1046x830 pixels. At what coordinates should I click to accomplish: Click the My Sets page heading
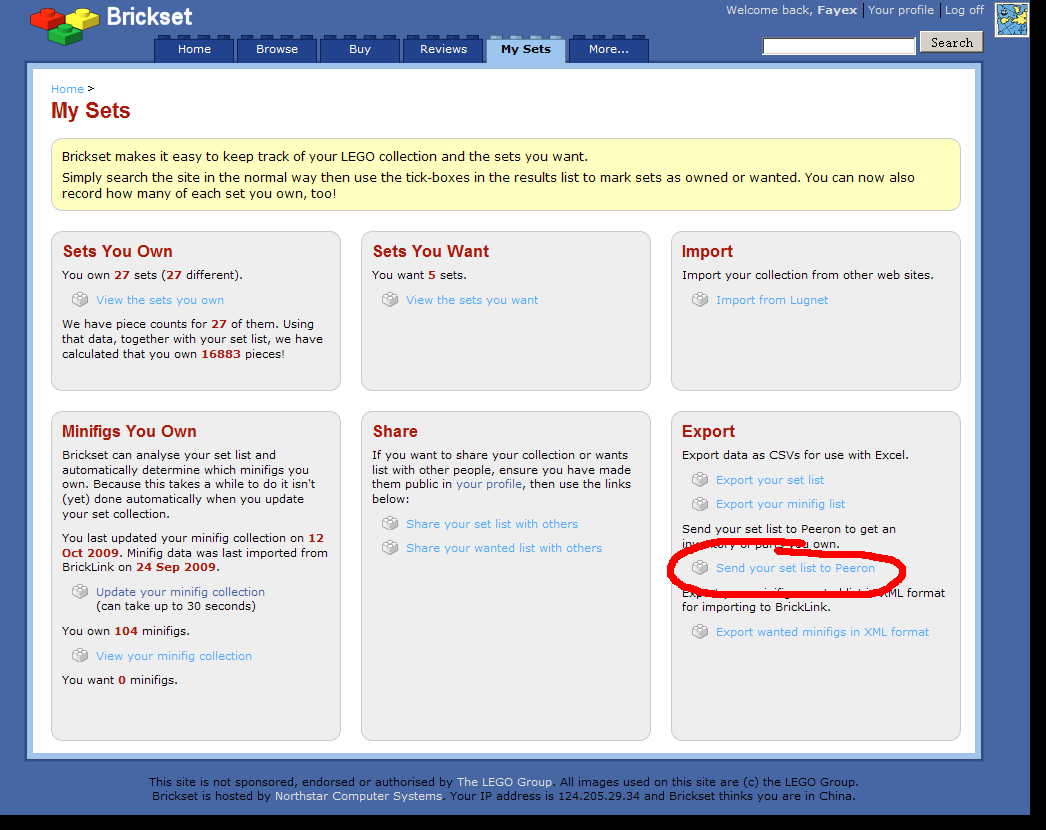tap(91, 111)
